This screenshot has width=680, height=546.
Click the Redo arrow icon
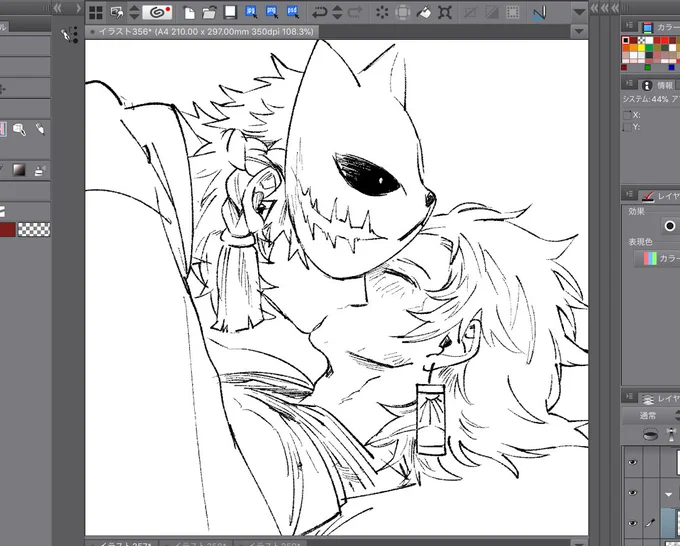click(x=355, y=12)
